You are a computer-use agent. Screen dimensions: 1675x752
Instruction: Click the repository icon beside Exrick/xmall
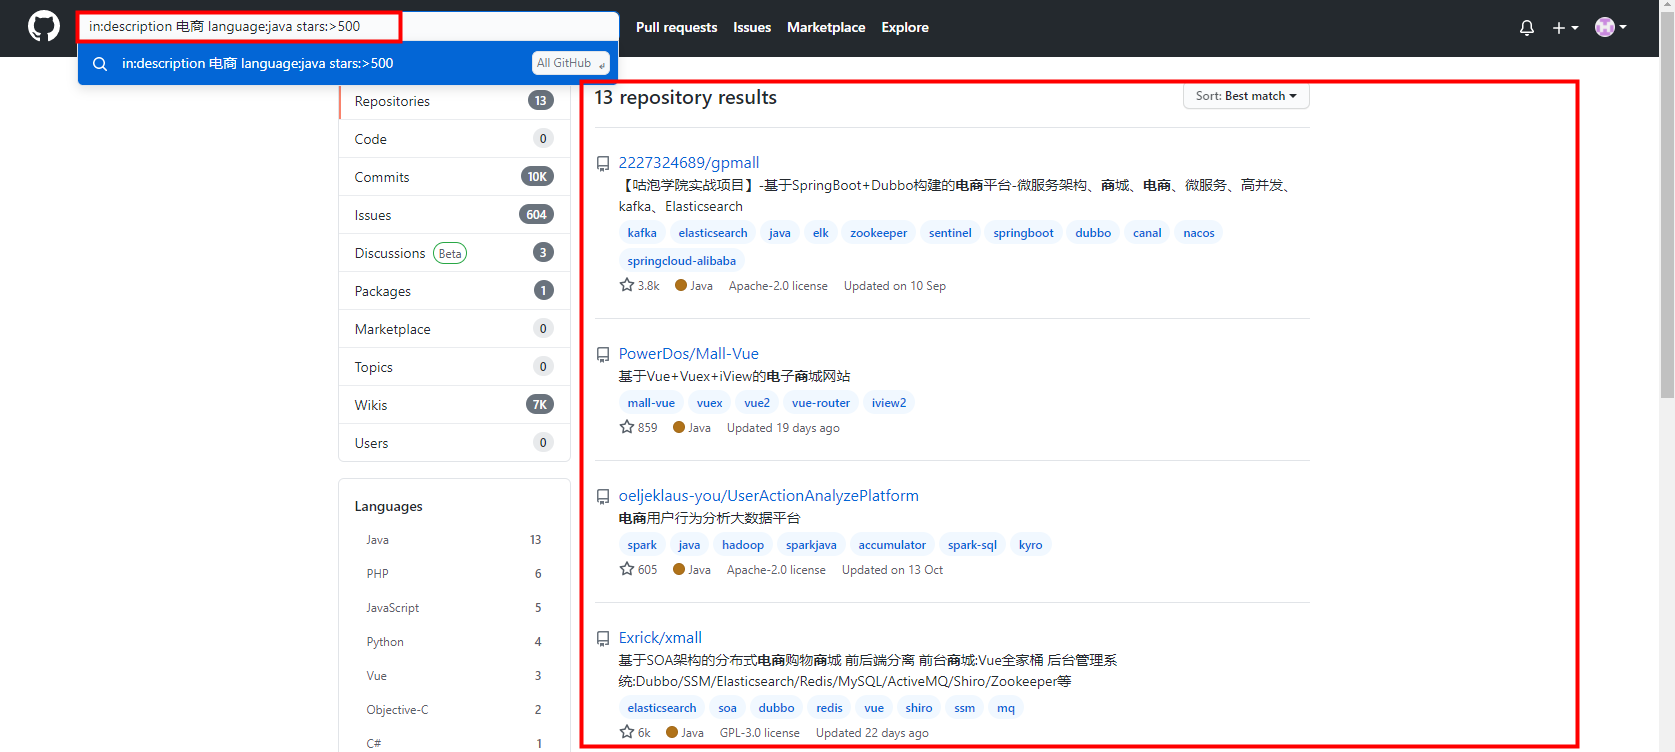point(603,639)
